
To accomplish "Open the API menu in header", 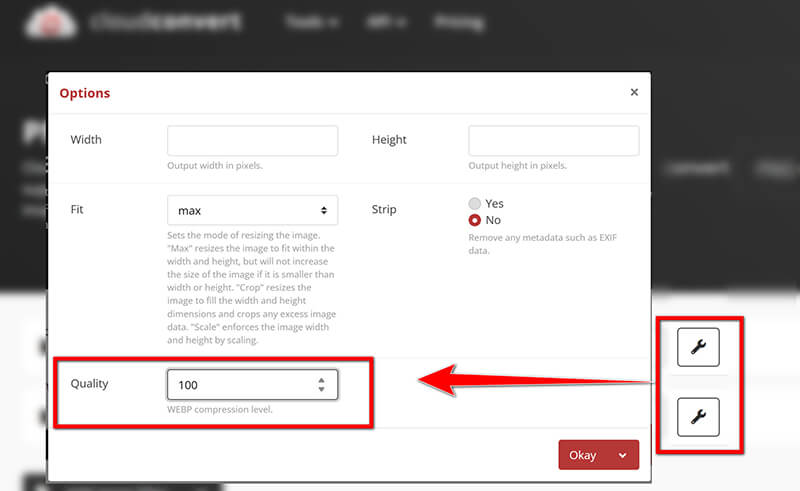I will [386, 22].
